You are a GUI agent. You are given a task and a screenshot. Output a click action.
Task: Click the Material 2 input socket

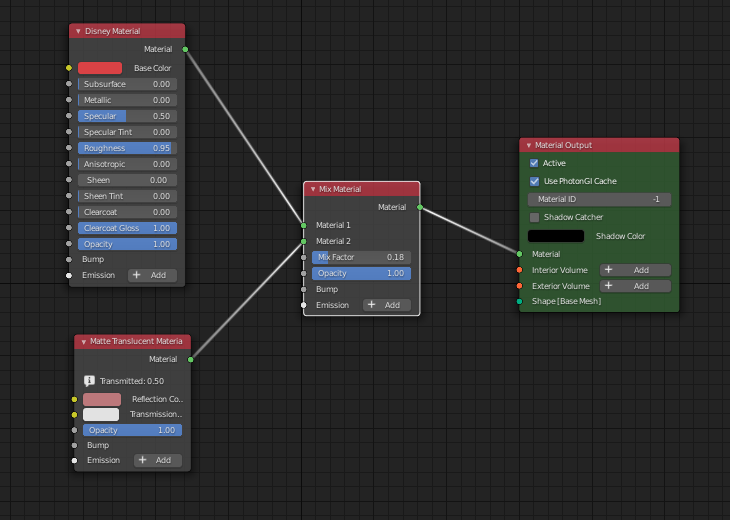click(x=304, y=241)
